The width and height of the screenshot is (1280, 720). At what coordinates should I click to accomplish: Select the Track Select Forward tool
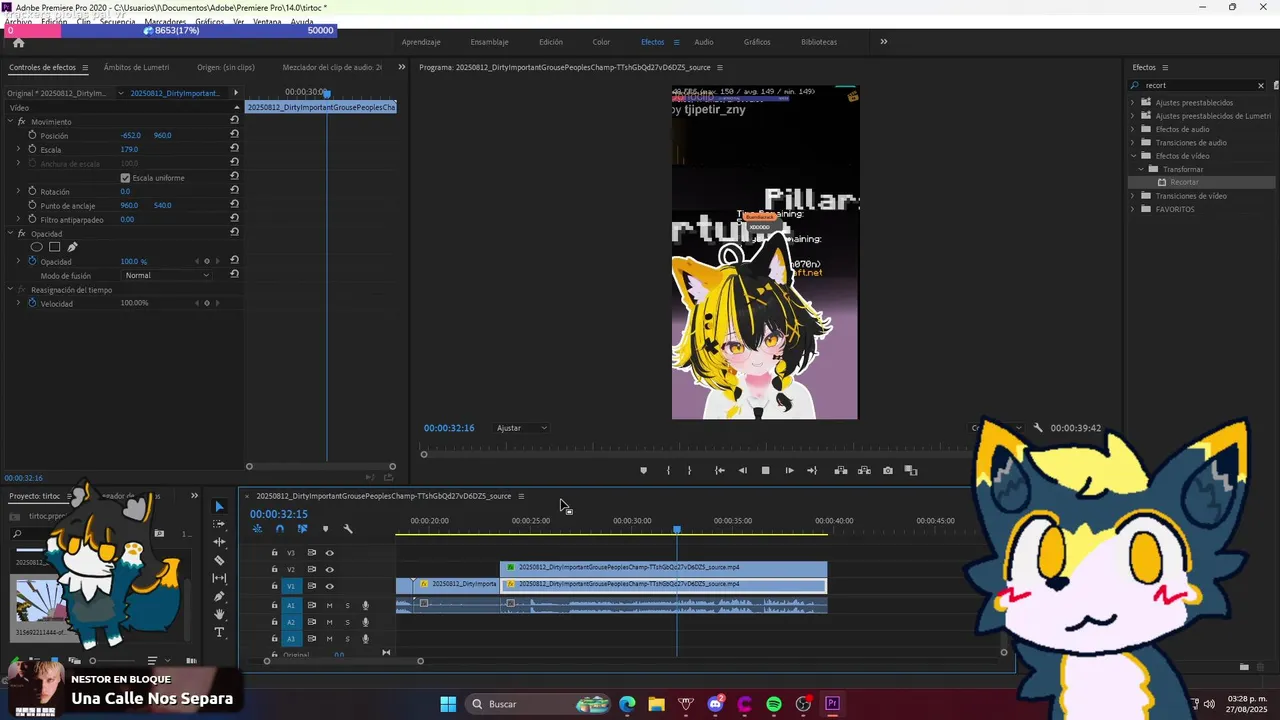click(x=220, y=525)
